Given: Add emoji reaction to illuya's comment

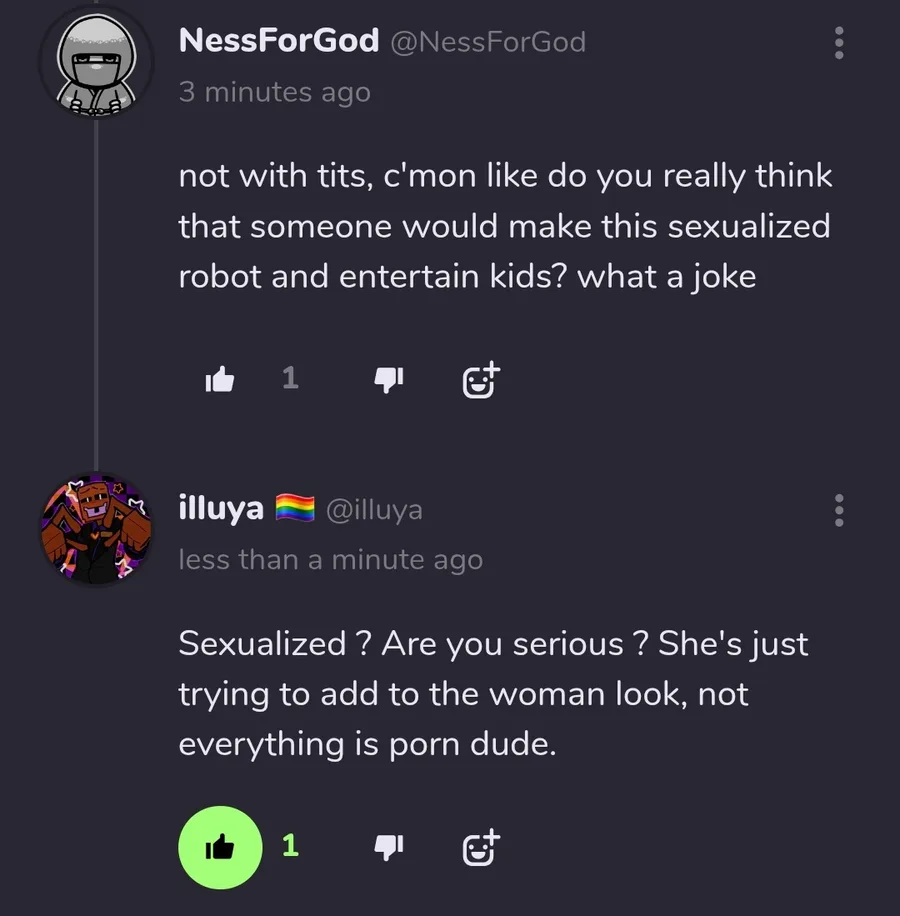Looking at the screenshot, I should click(x=480, y=847).
